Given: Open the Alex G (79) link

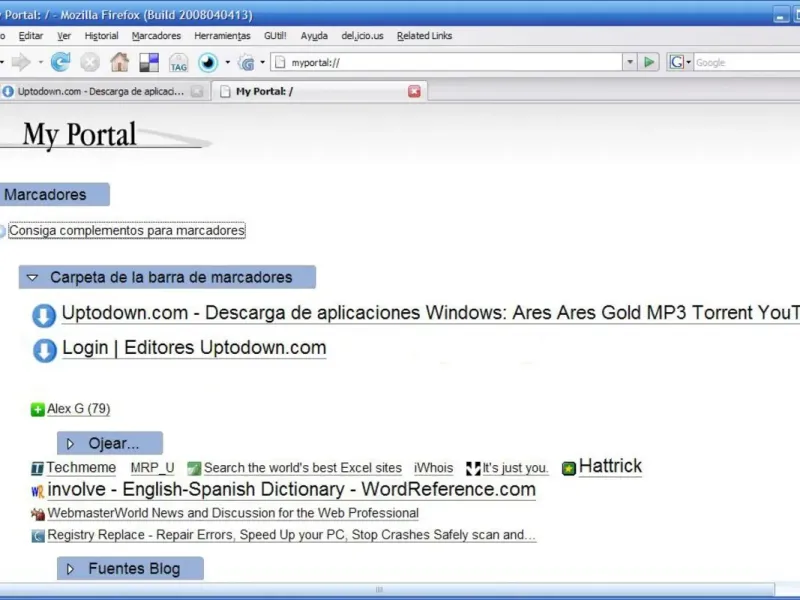Looking at the screenshot, I should (x=79, y=409).
